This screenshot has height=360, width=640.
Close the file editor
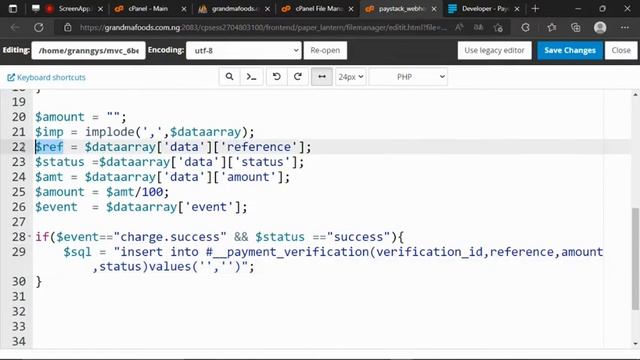tap(621, 51)
